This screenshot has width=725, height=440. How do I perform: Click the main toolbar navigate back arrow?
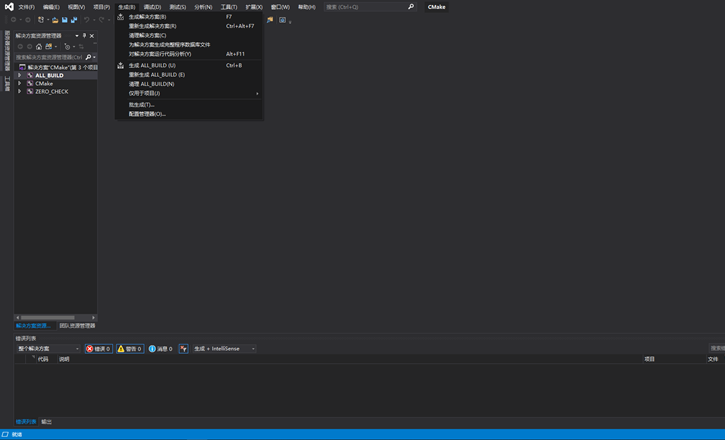(x=13, y=20)
